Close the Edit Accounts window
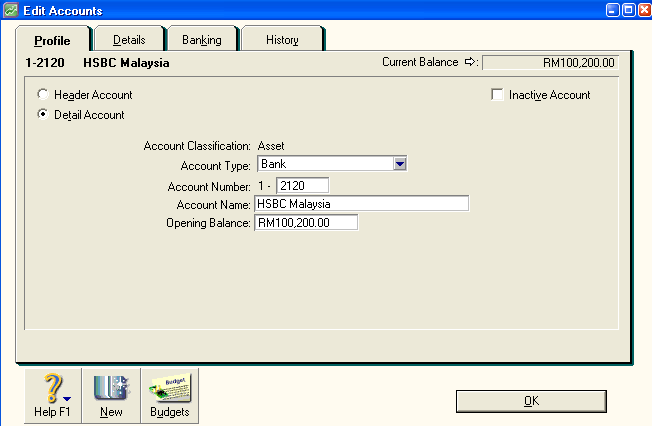 644,10
